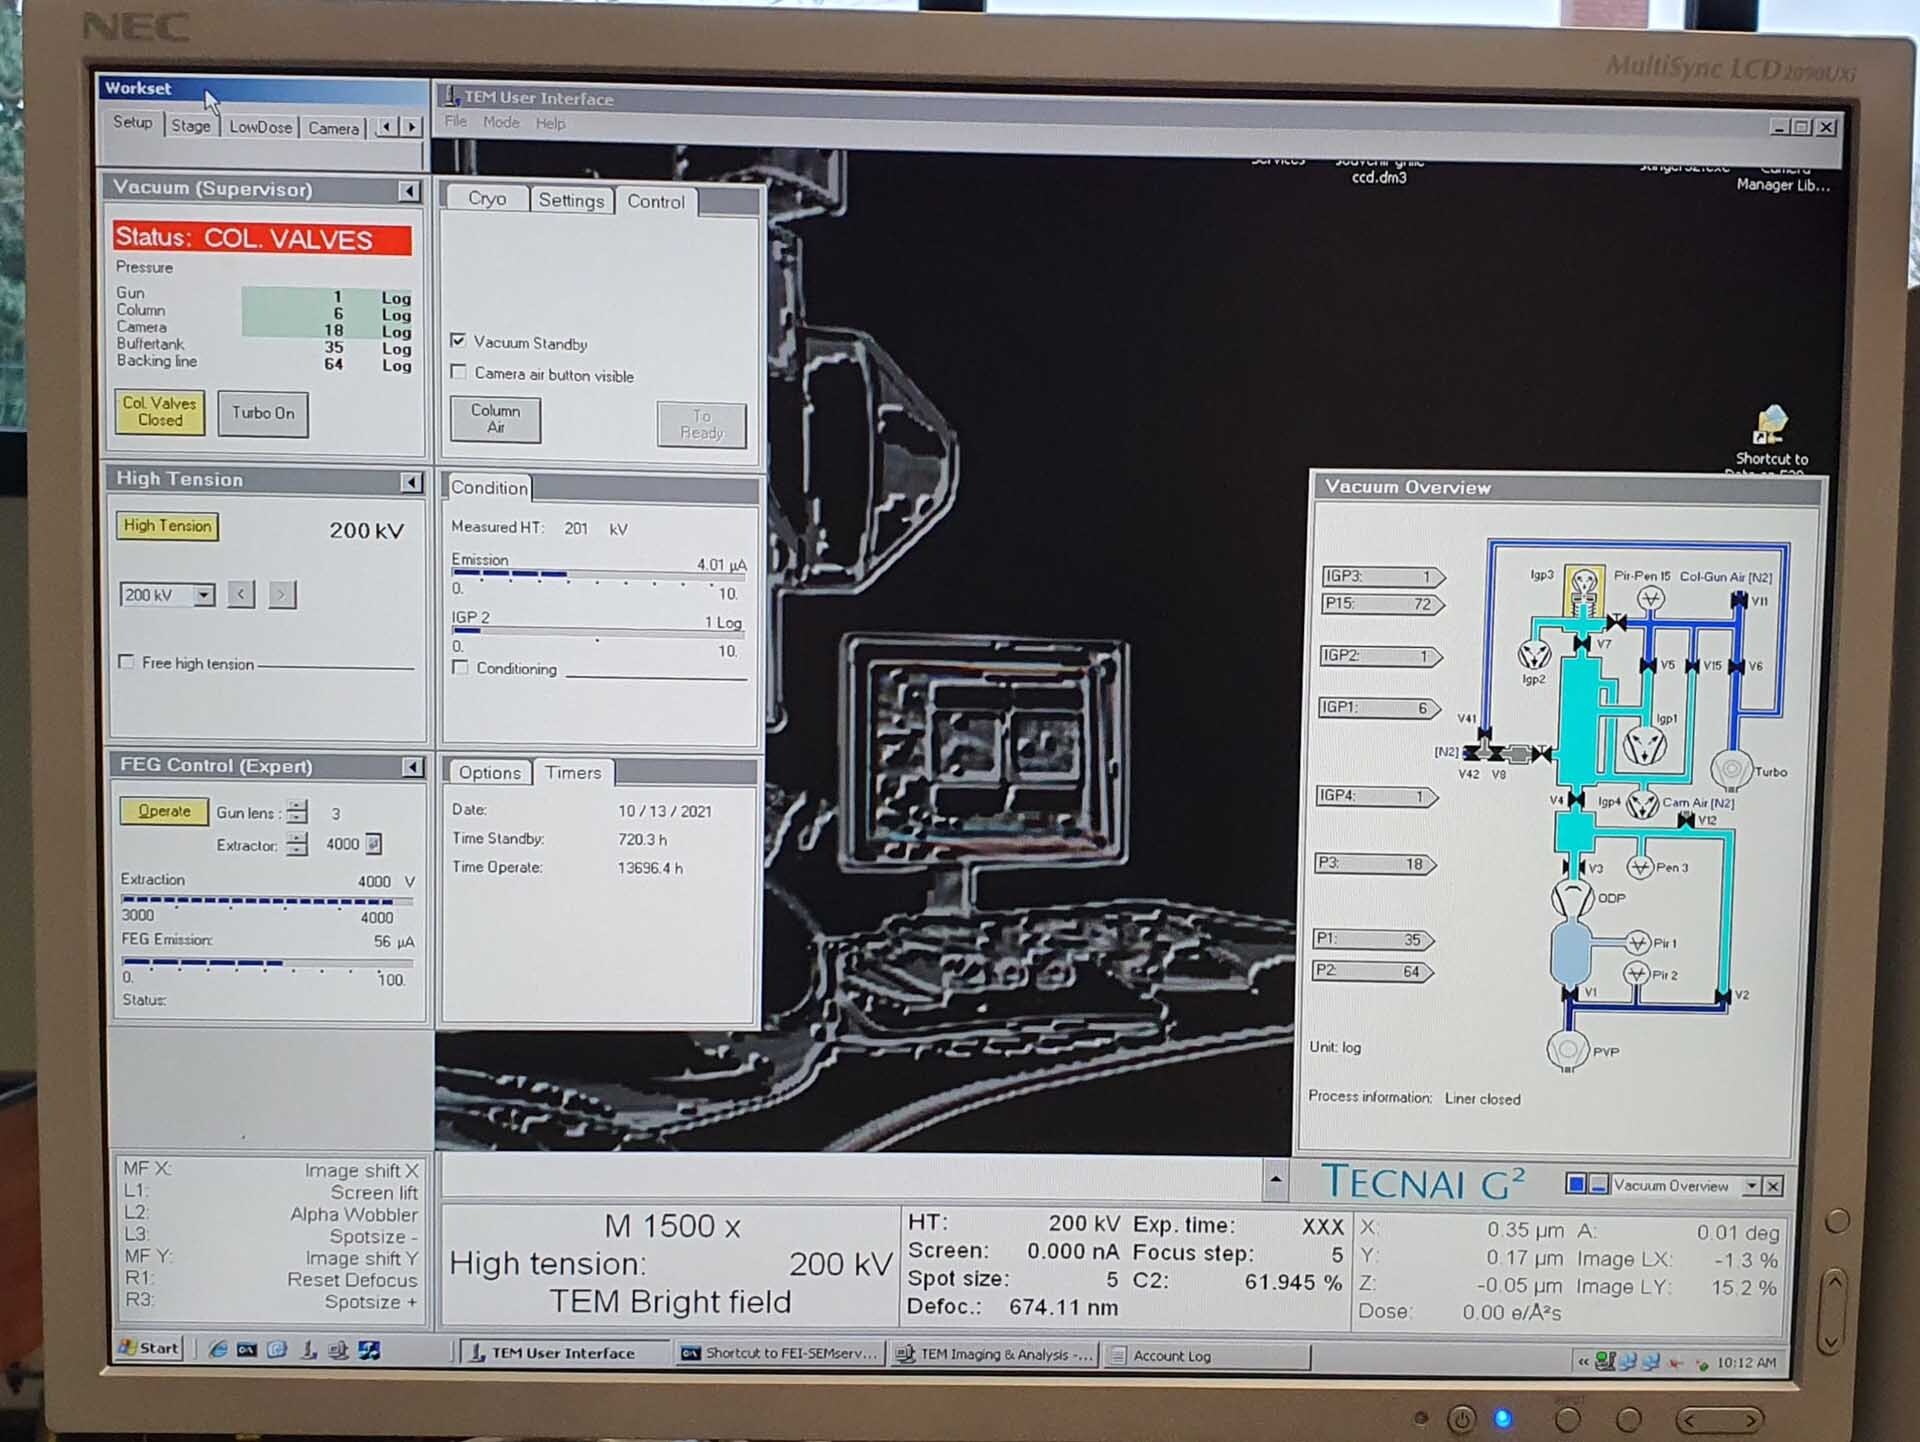Open the 200 kV high tension dropdown

pyautogui.click(x=204, y=595)
